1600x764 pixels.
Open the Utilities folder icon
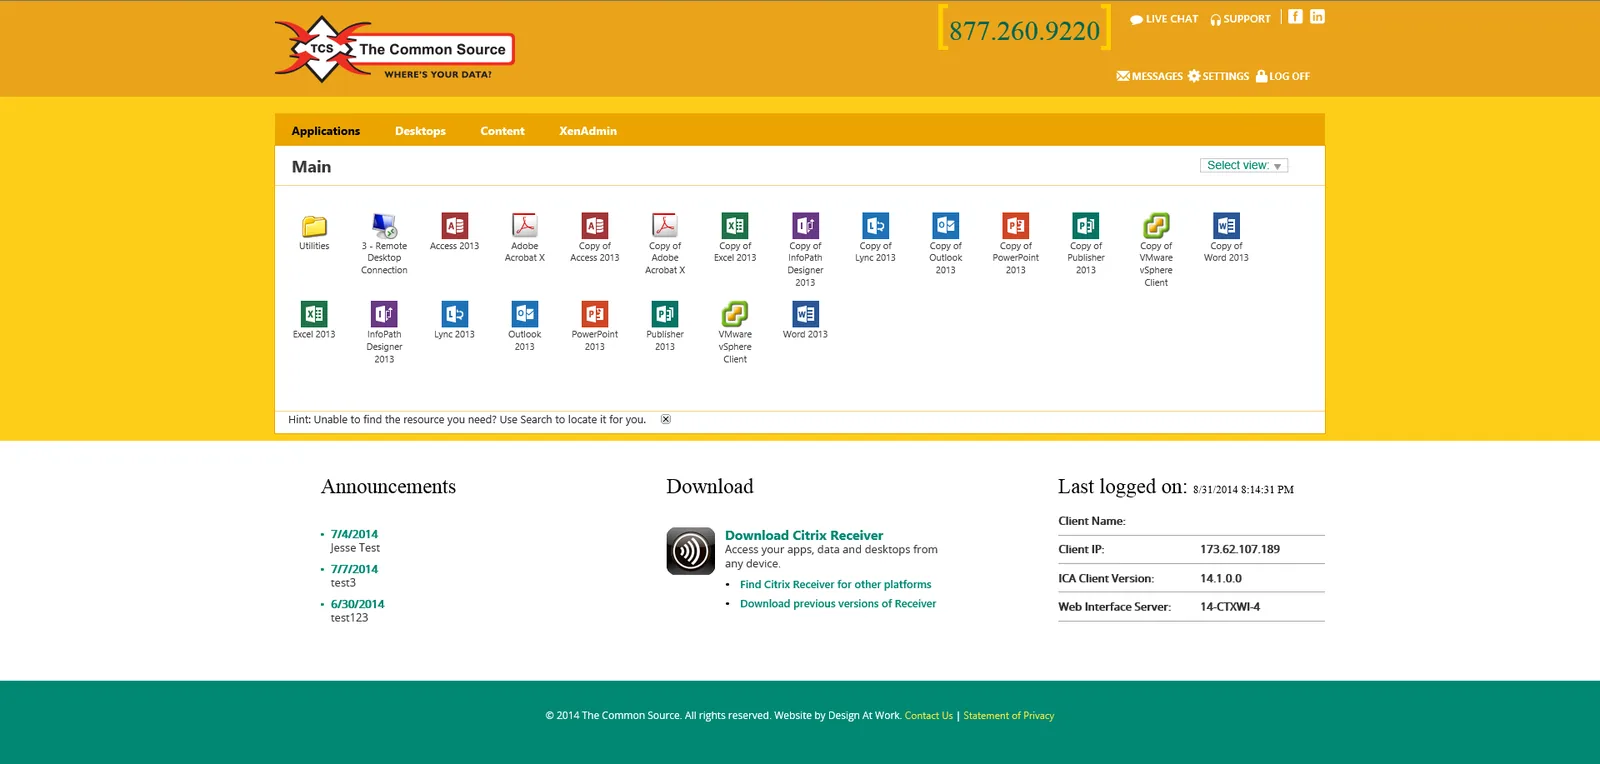click(x=314, y=226)
